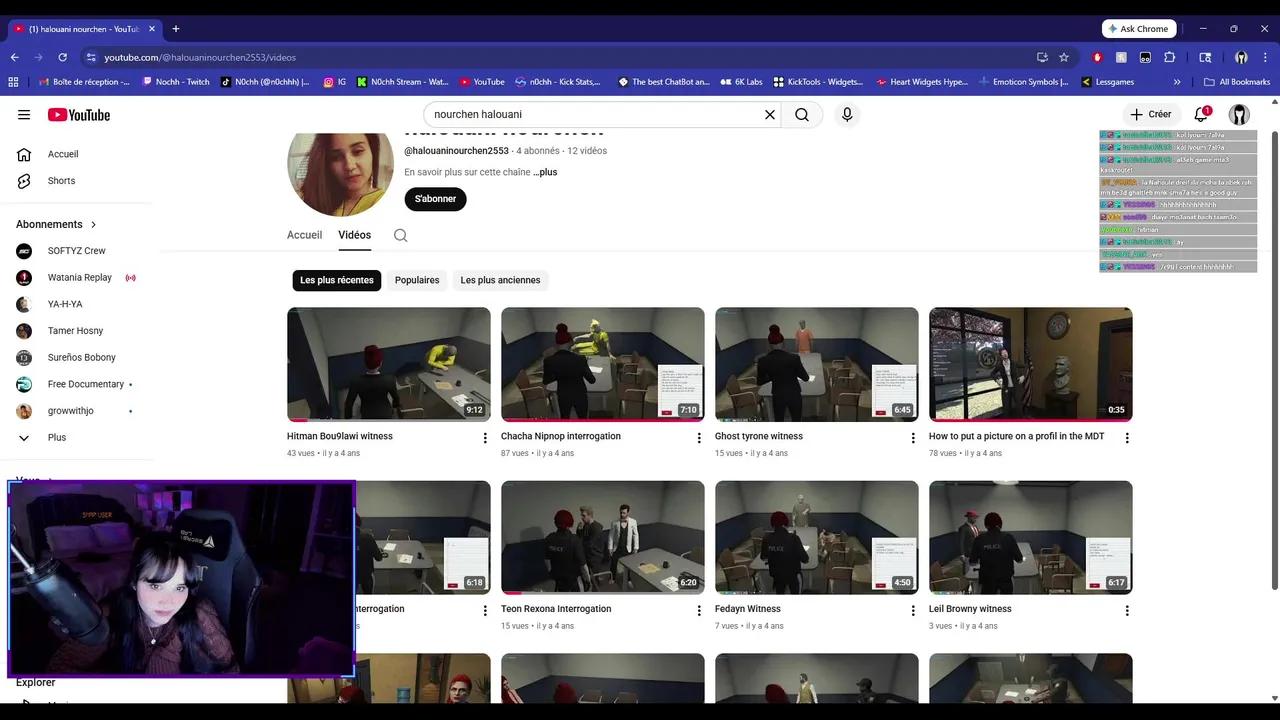This screenshot has width=1280, height=720.
Task: Click the S'abonner subscribe button
Action: point(435,198)
